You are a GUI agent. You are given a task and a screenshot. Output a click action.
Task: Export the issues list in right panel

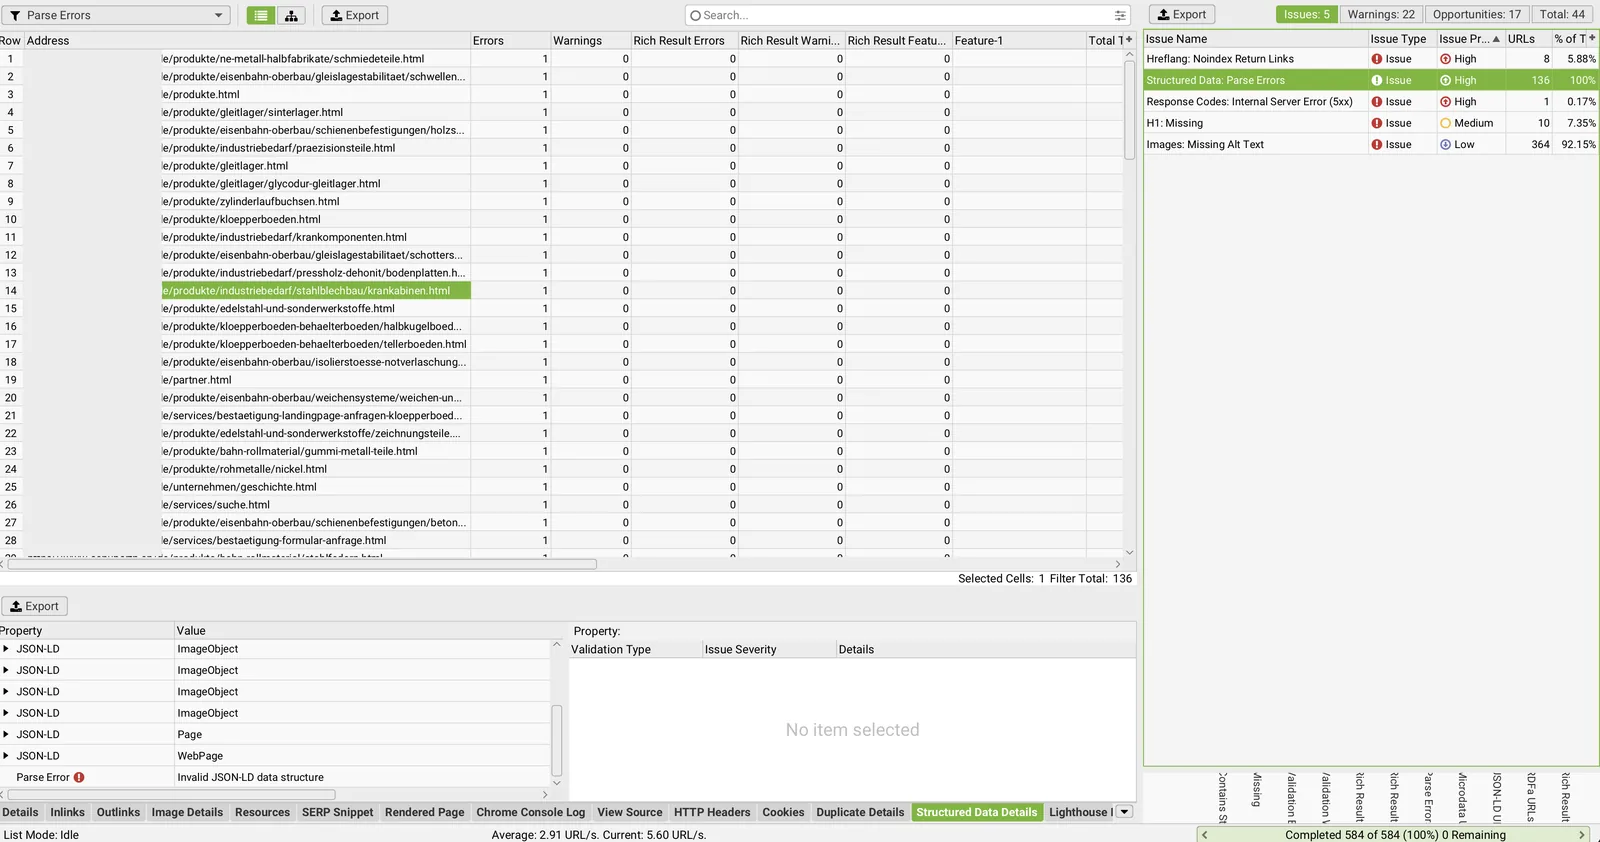pos(1182,14)
